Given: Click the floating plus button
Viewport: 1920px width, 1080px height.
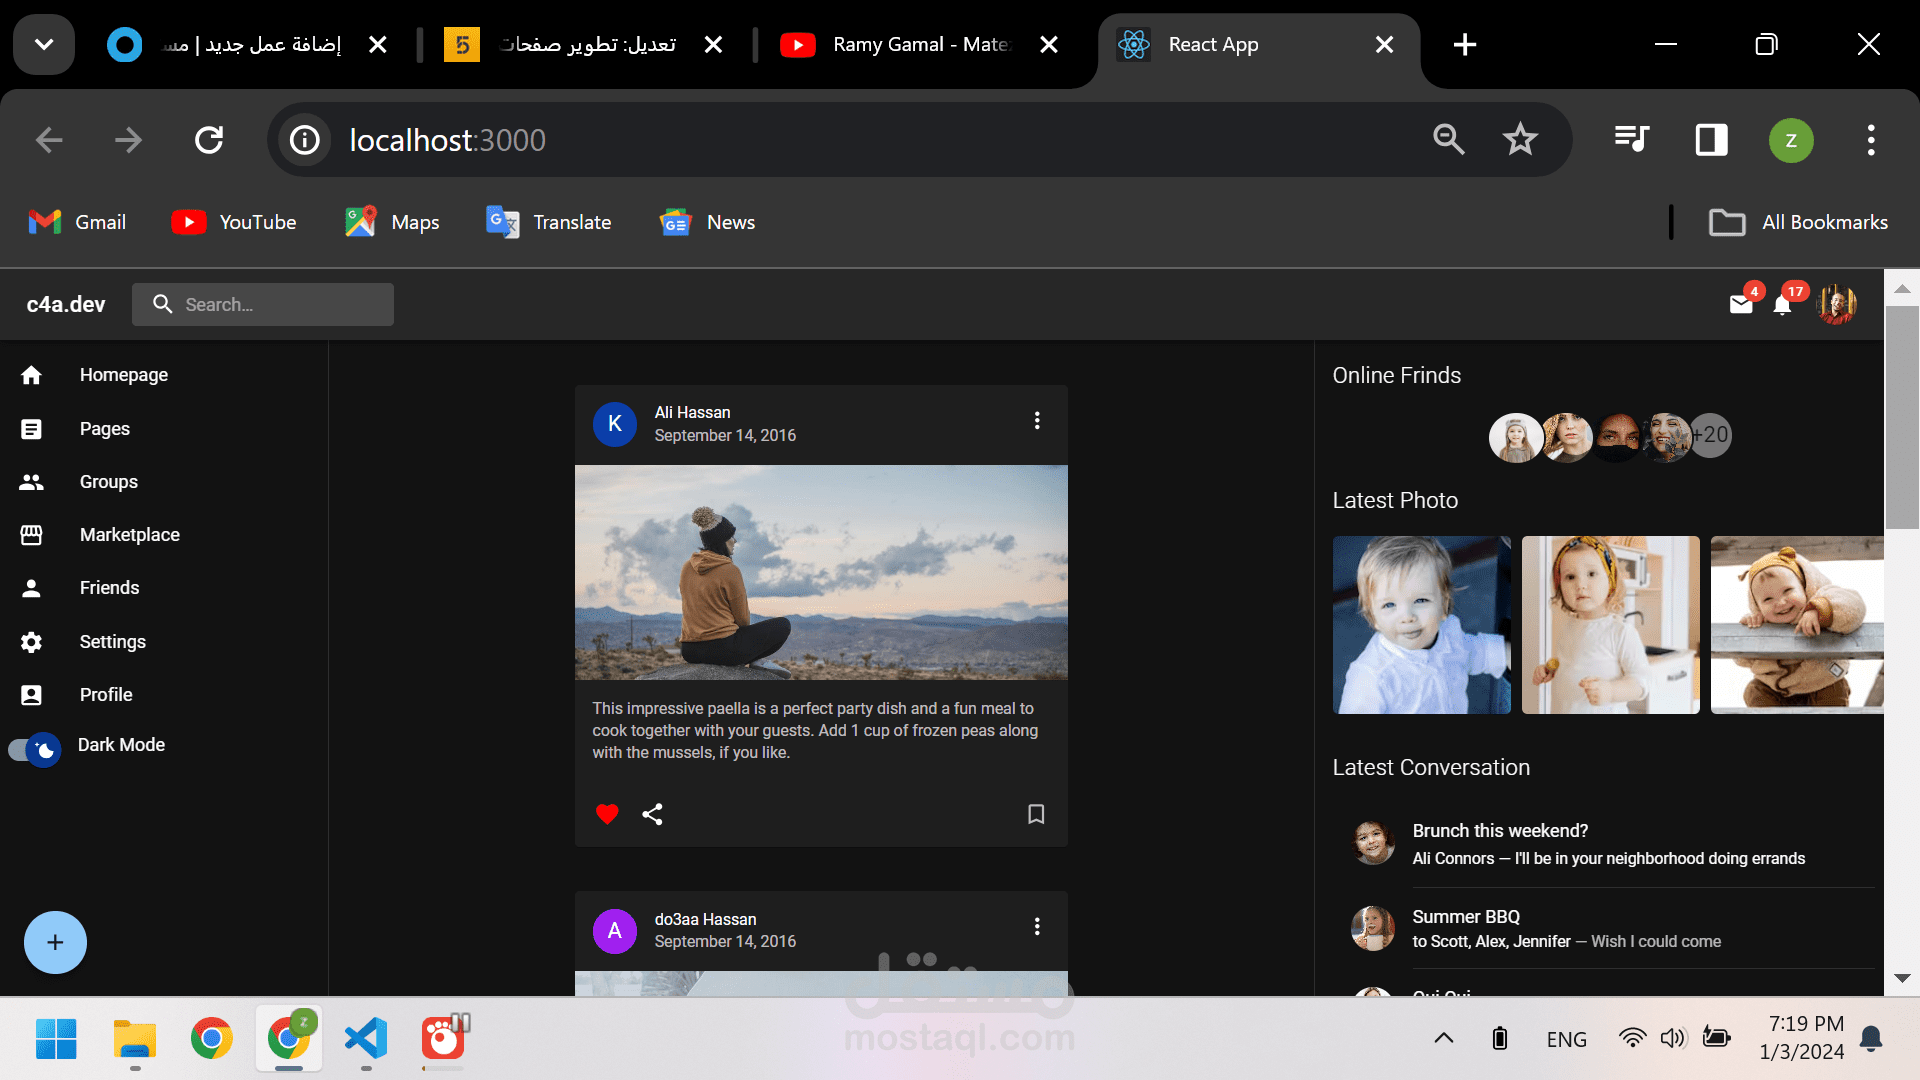Looking at the screenshot, I should tap(55, 942).
